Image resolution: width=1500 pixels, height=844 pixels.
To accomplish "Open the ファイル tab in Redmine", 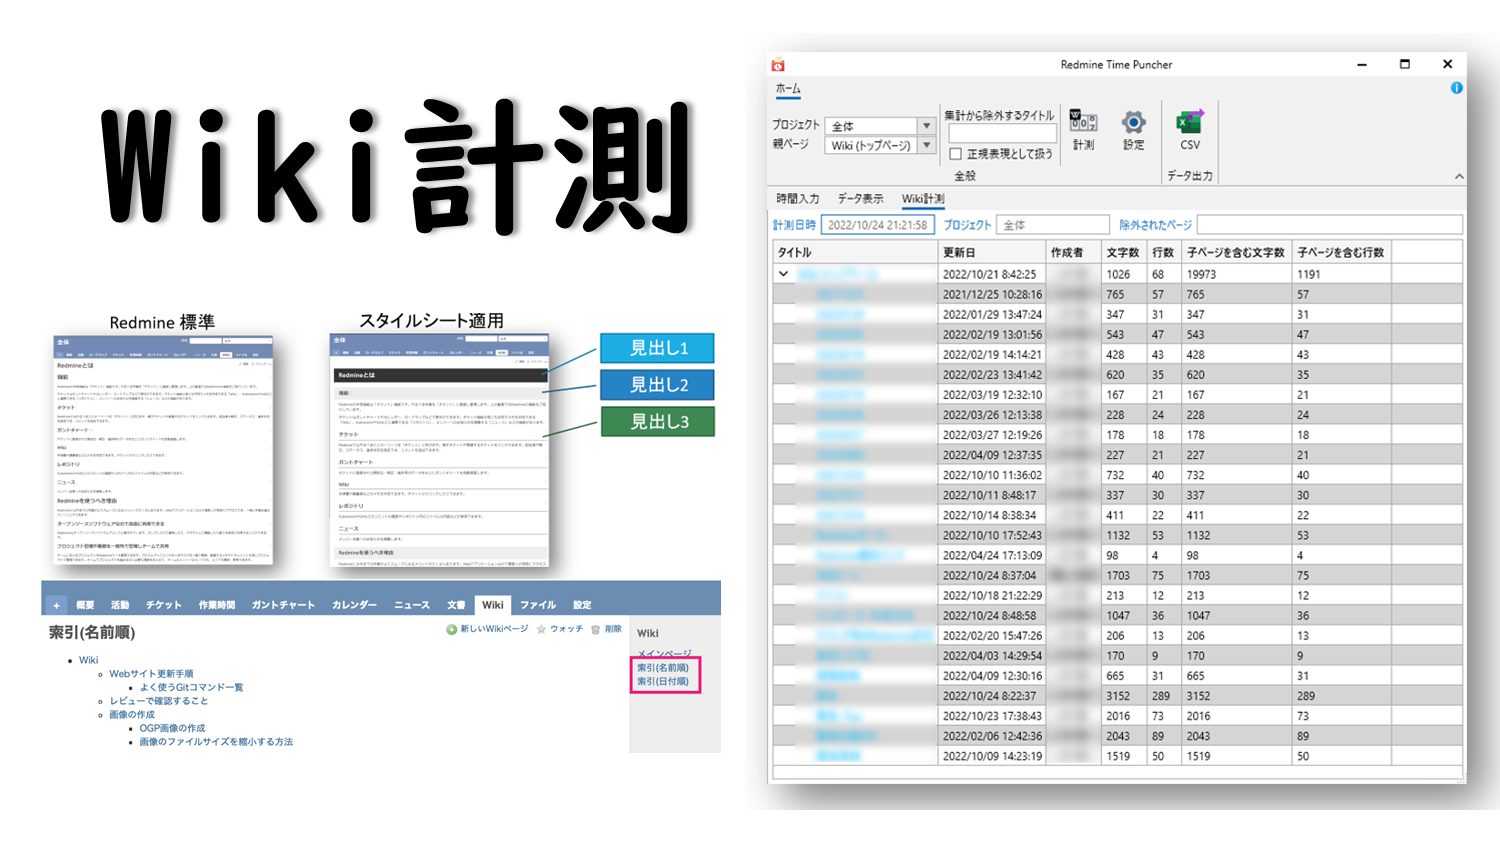I will pyautogui.click(x=538, y=605).
